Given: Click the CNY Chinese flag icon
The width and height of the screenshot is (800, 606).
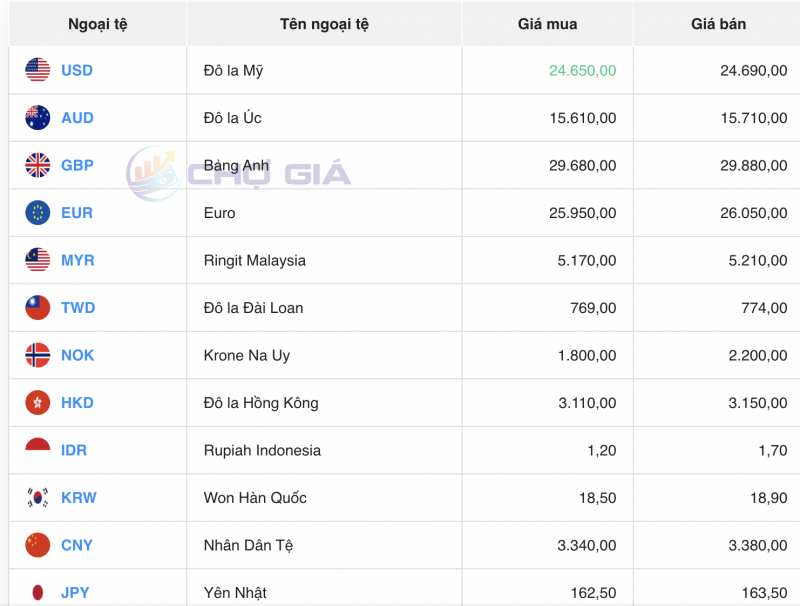Looking at the screenshot, I should tap(36, 545).
